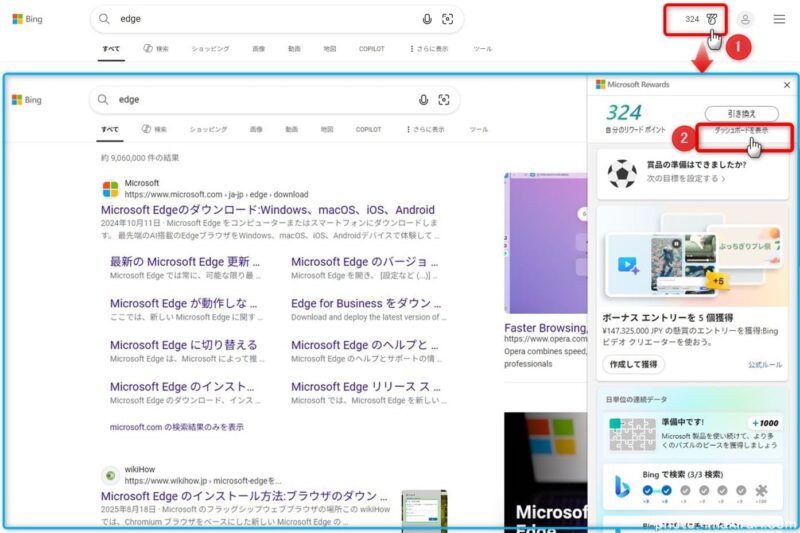Viewport: 800px width, 533px height.
Task: Open ツール tab below 324 trophy badge header
Action: [483, 49]
